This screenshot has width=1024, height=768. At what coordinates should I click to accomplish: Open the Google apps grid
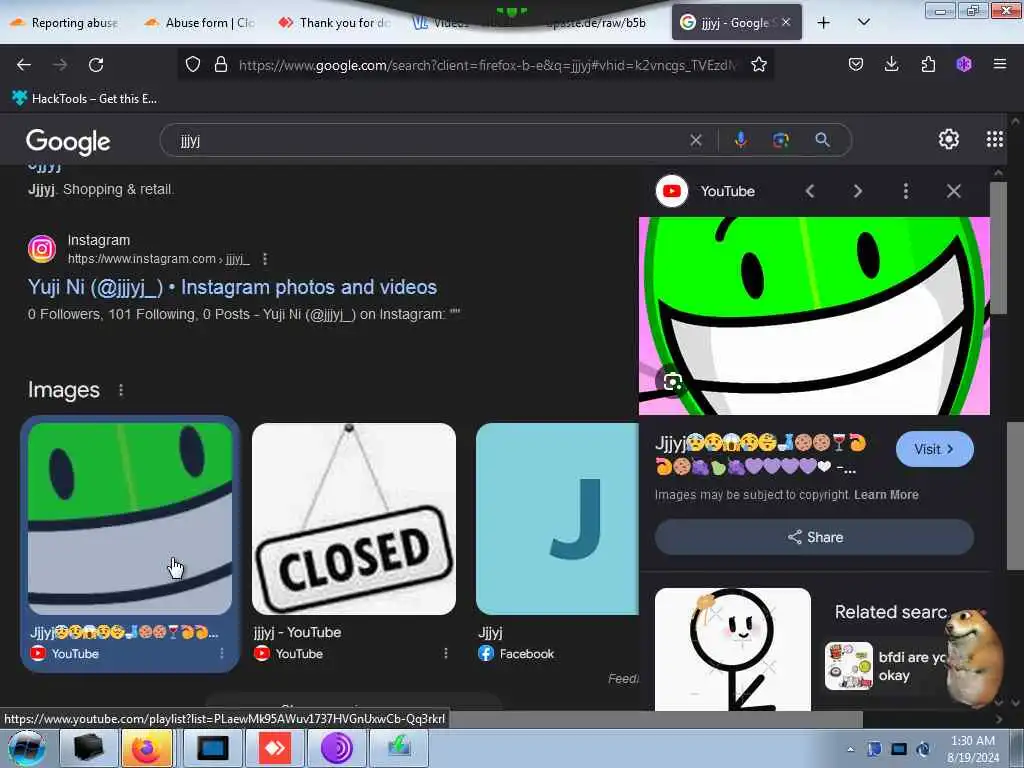(x=995, y=139)
